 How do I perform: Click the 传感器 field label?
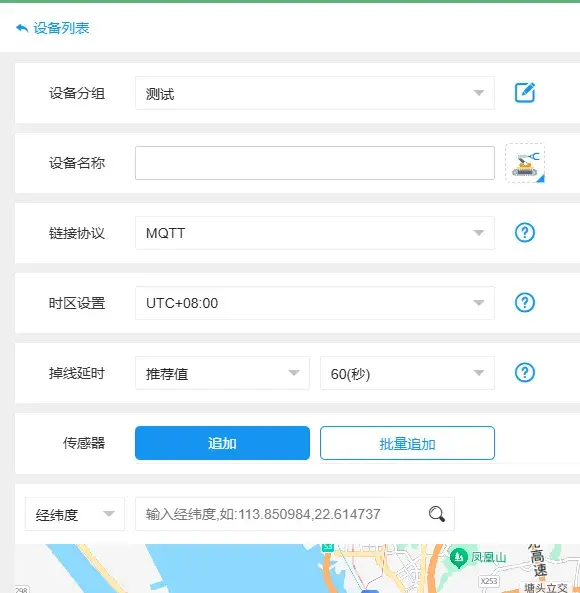[84, 443]
